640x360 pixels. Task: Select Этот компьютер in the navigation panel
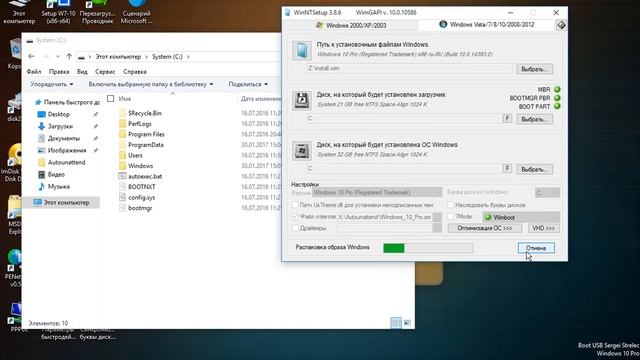[61, 202]
